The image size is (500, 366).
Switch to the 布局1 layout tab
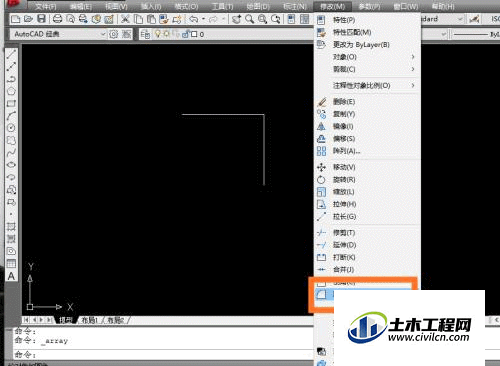click(x=89, y=320)
